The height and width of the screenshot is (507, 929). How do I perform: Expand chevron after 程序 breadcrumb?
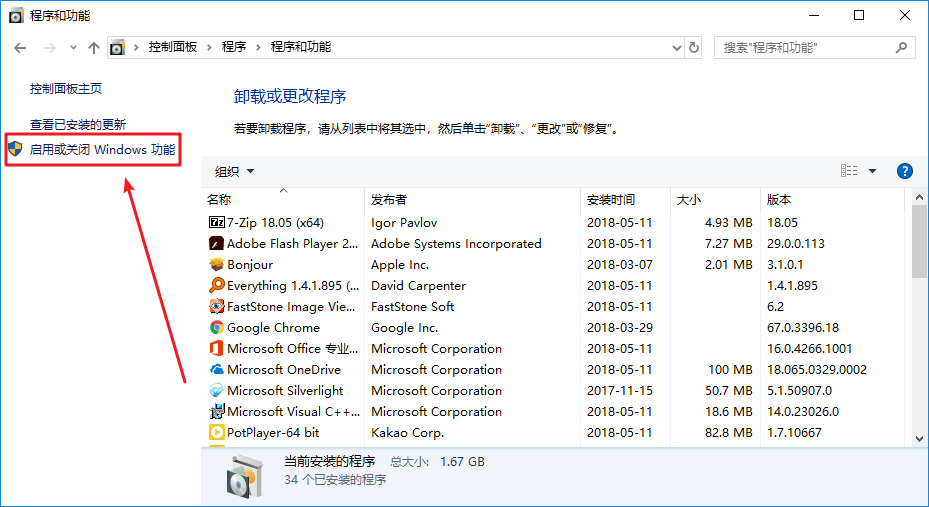pos(258,47)
